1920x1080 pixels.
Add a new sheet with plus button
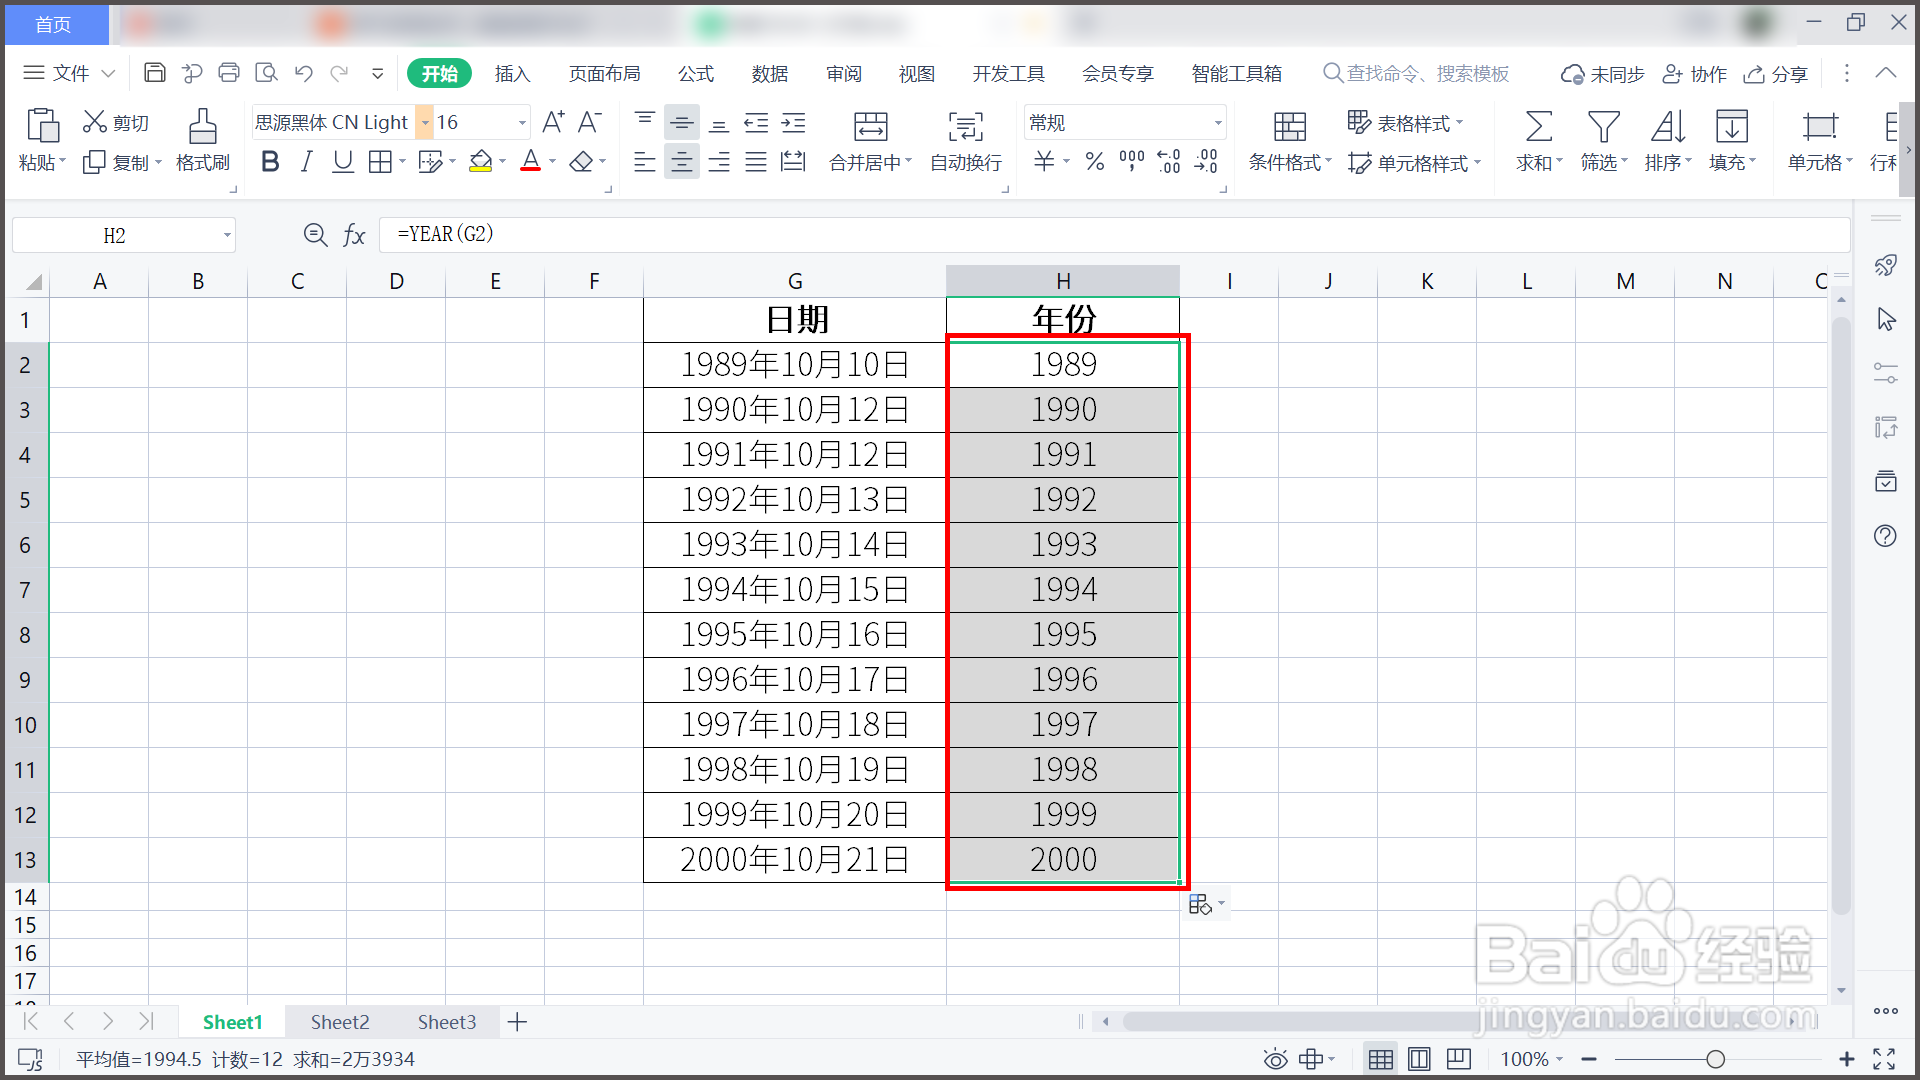point(517,1022)
